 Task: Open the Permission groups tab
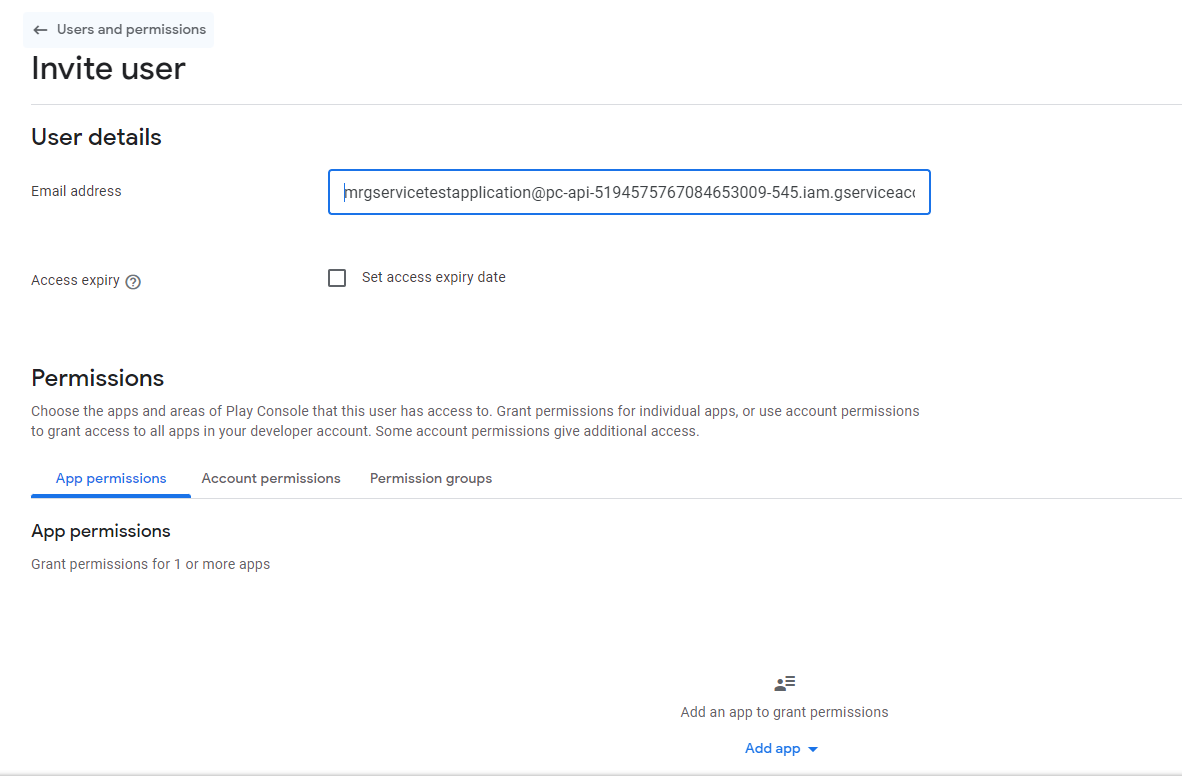click(431, 478)
